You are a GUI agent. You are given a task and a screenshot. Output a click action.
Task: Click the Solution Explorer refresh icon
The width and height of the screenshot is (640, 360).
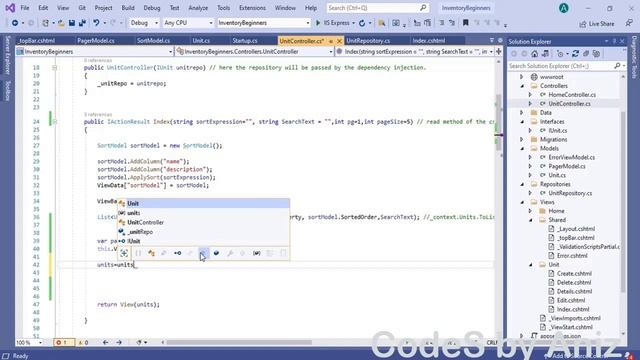576,53
